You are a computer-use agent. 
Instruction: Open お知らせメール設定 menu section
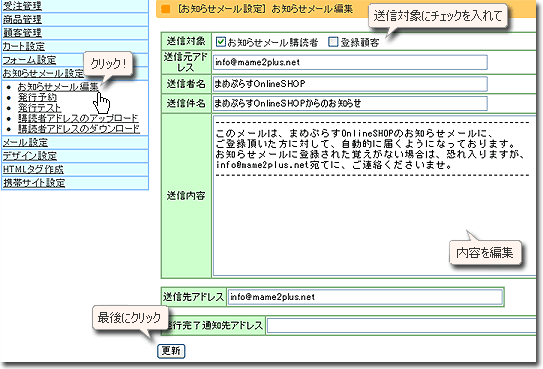tap(43, 73)
